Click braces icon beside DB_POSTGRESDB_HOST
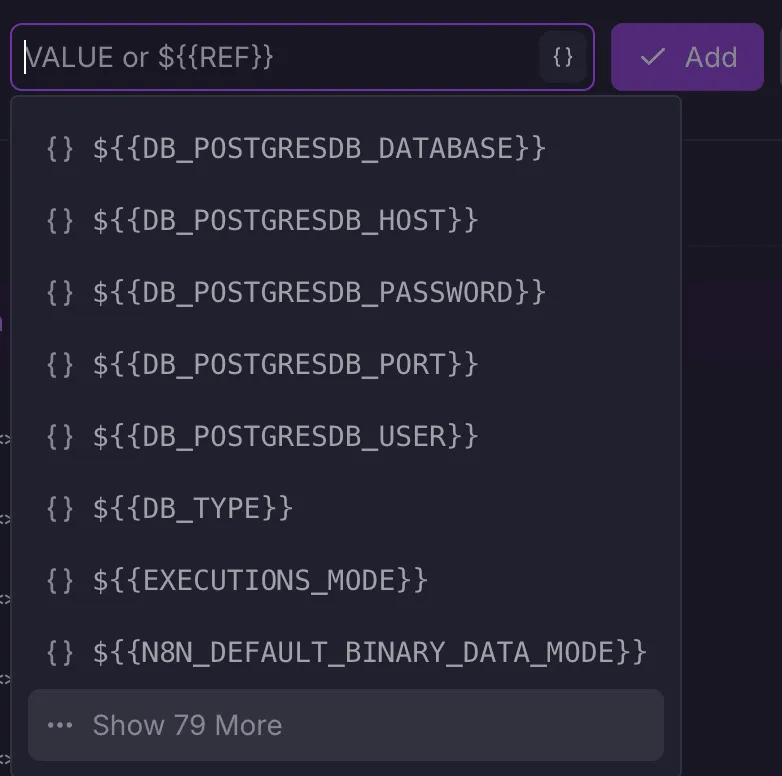The height and width of the screenshot is (776, 782). (x=60, y=220)
